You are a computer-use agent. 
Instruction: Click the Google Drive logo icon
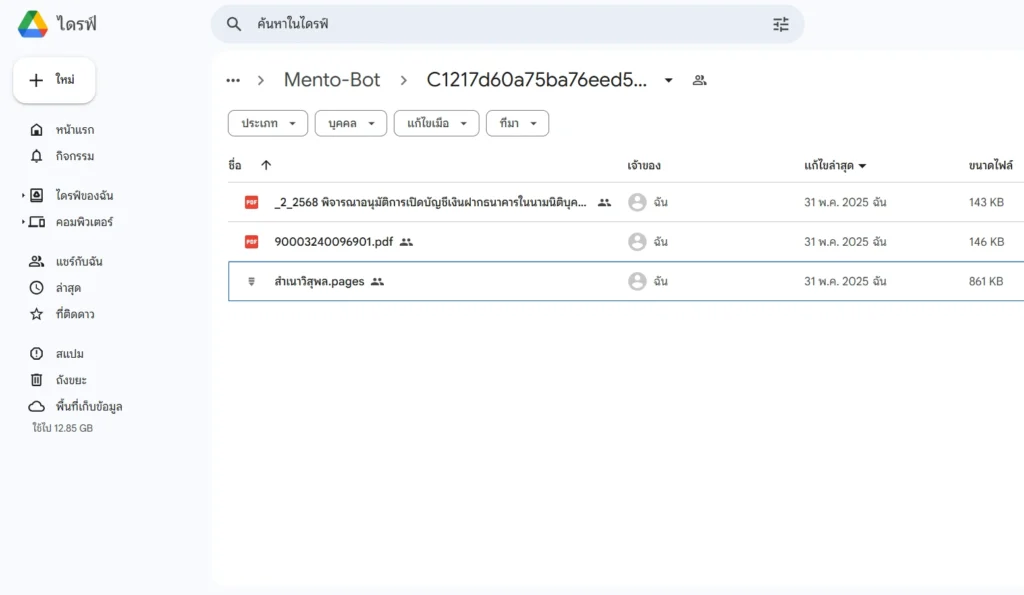[x=33, y=24]
